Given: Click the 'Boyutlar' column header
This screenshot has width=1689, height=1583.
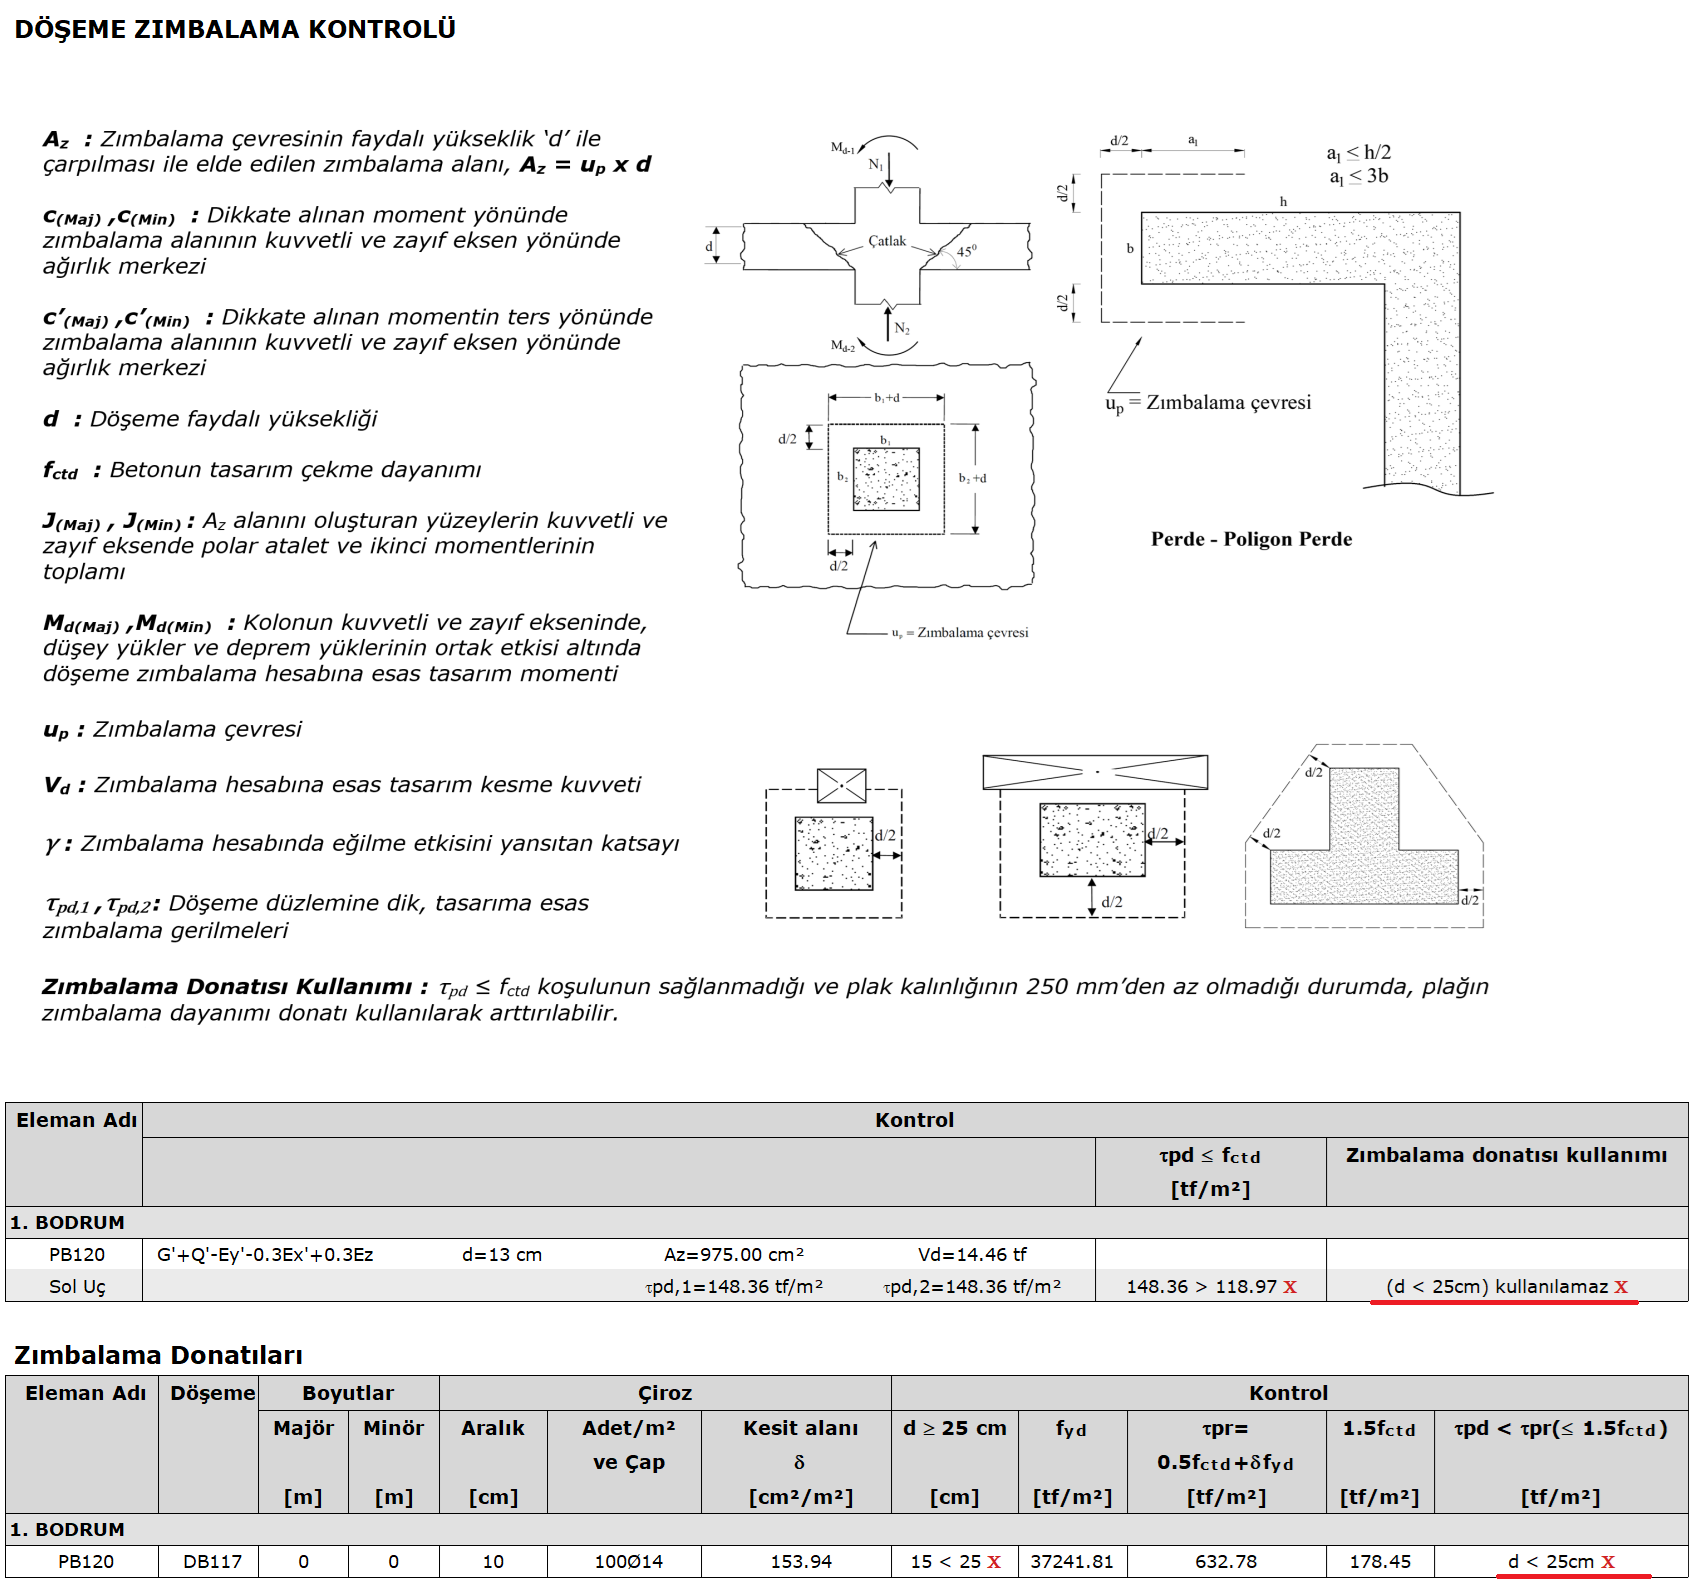Looking at the screenshot, I should point(348,1393).
